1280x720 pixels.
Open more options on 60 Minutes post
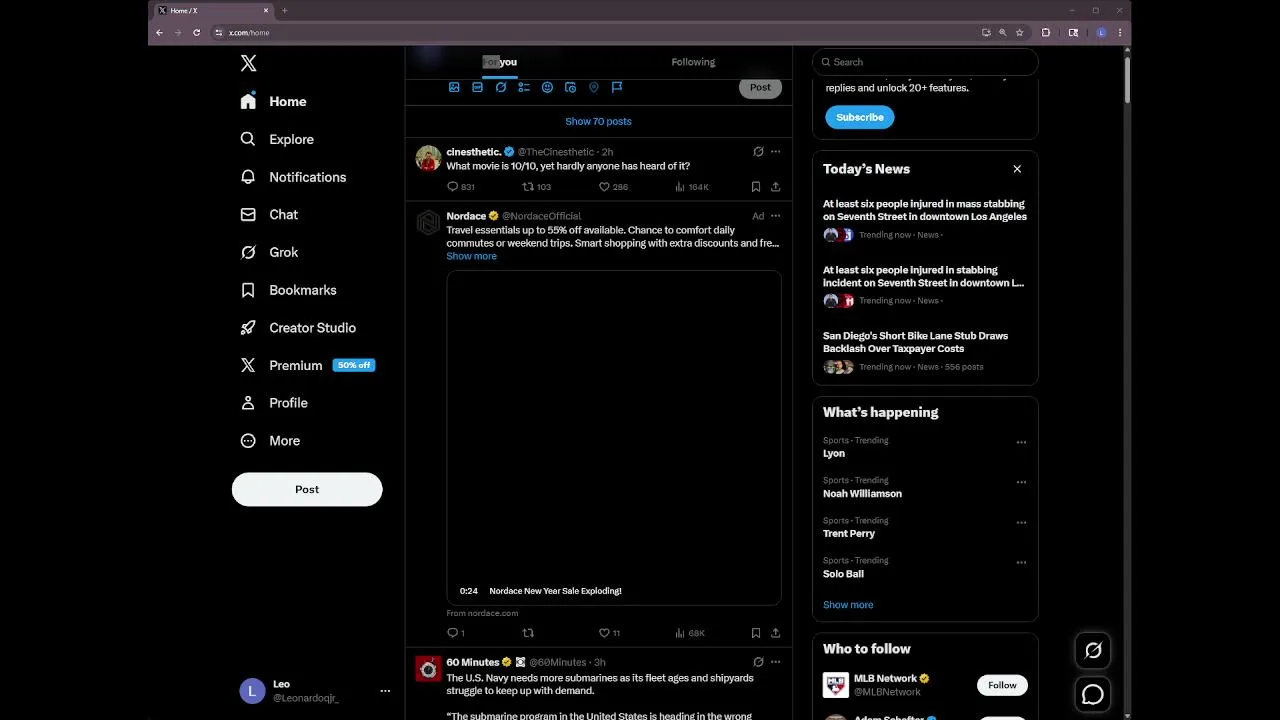pos(775,662)
